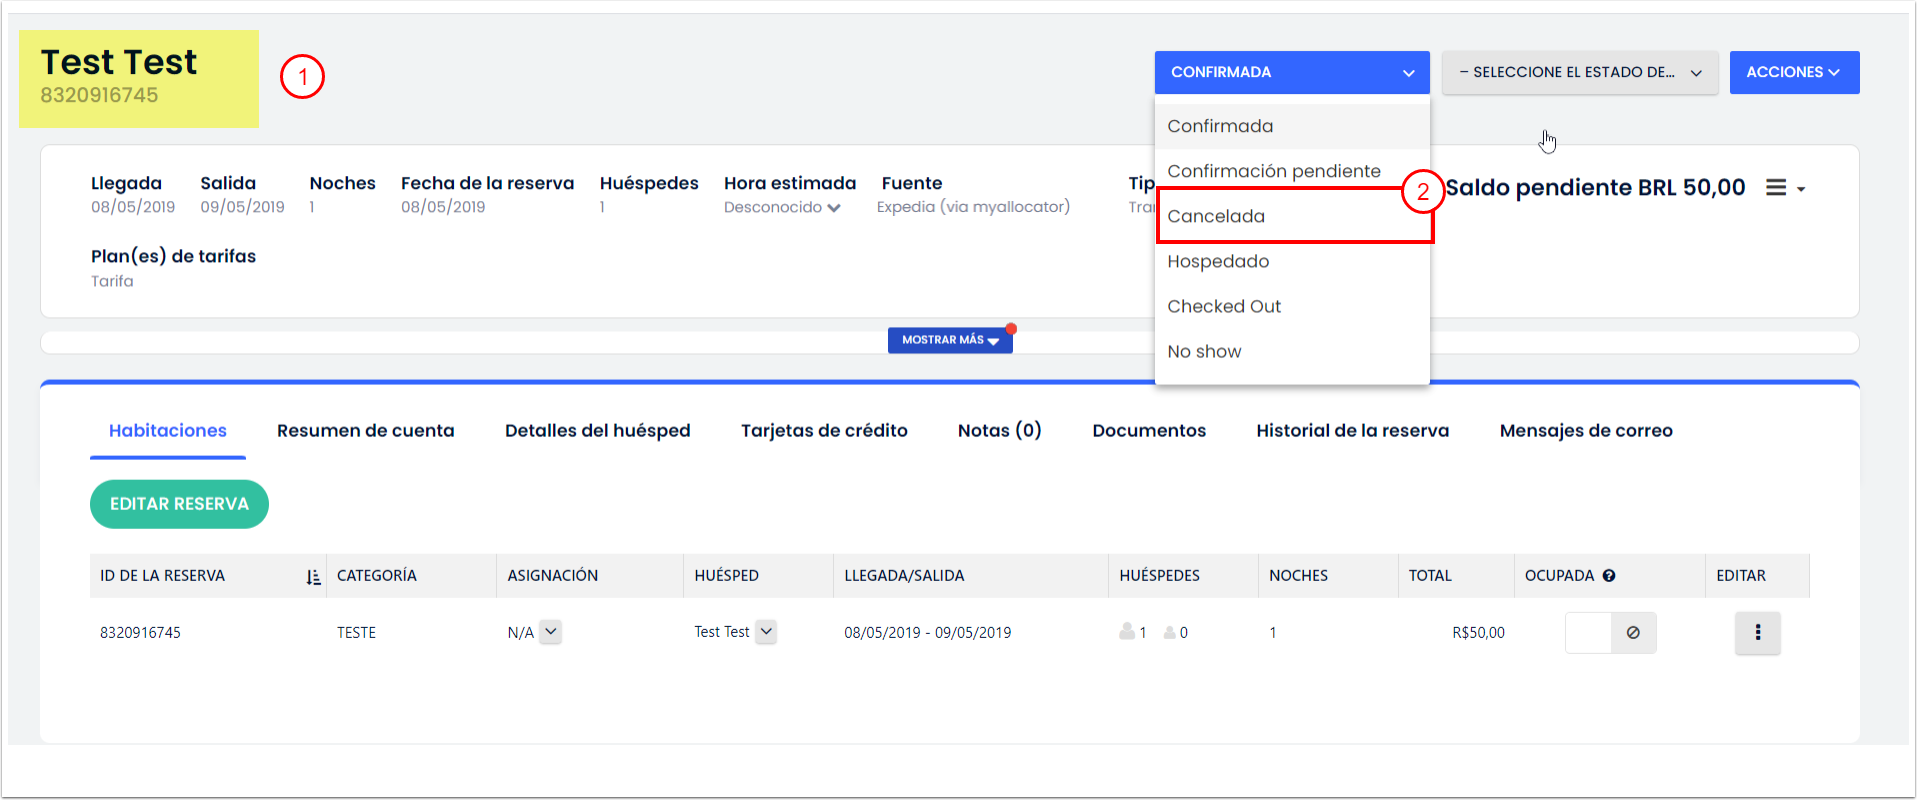Open the Historial de la reserva tab

[1352, 431]
